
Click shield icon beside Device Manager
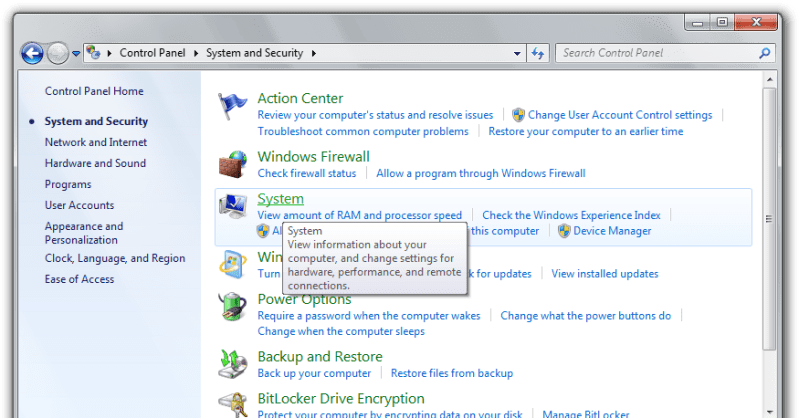[564, 231]
